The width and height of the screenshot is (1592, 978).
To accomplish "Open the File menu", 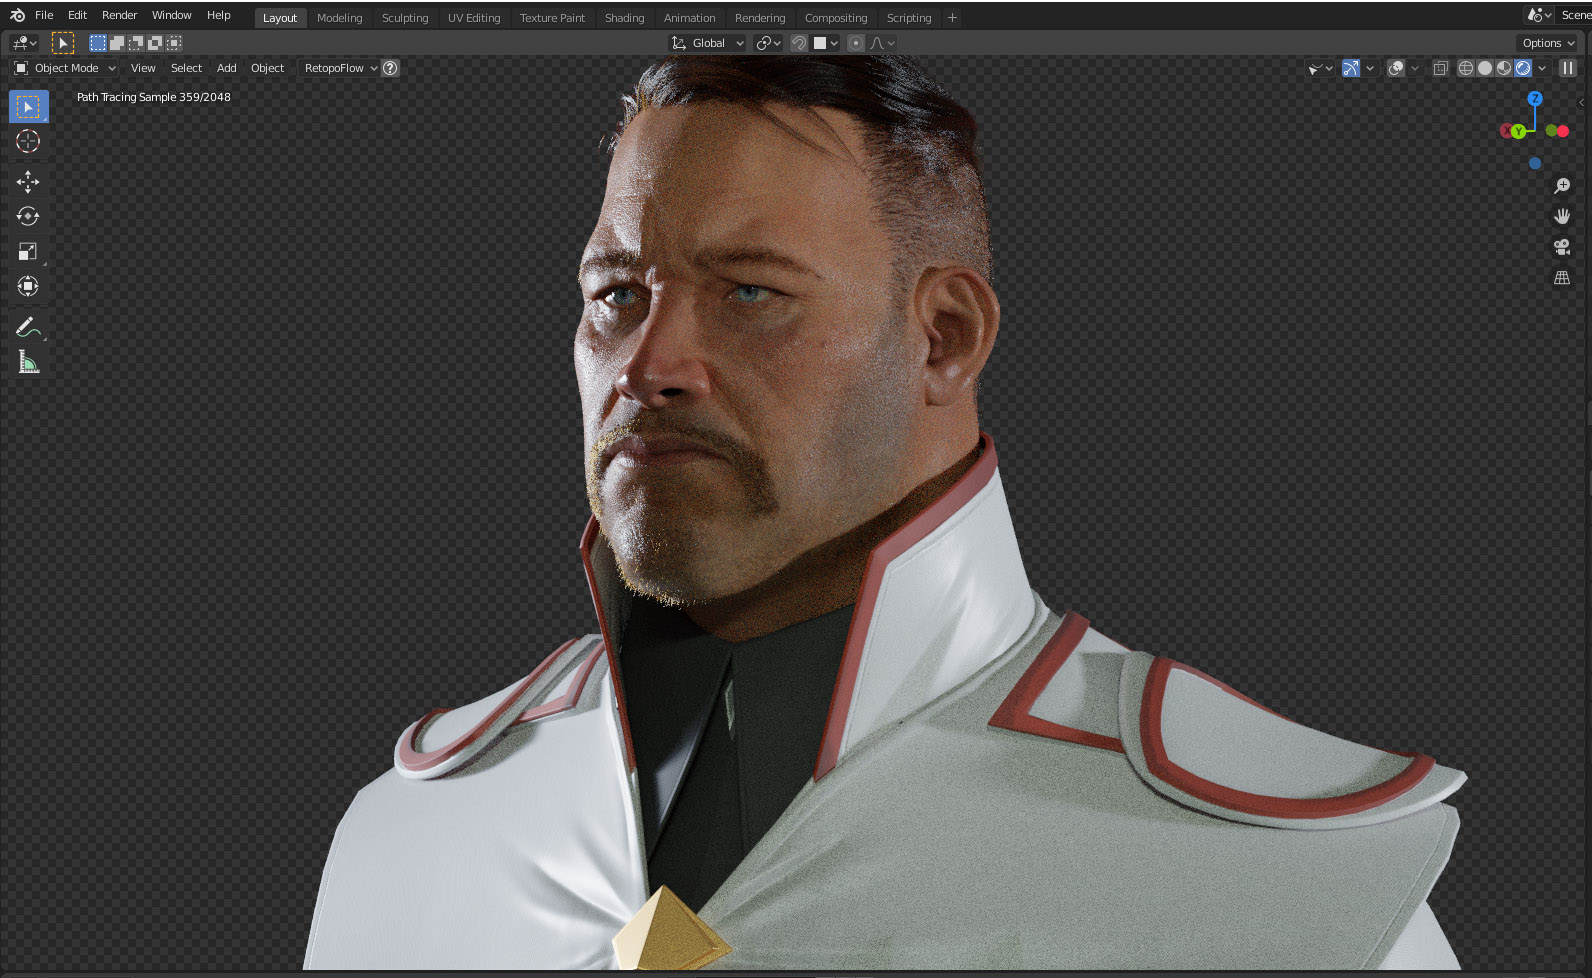I will tap(44, 15).
